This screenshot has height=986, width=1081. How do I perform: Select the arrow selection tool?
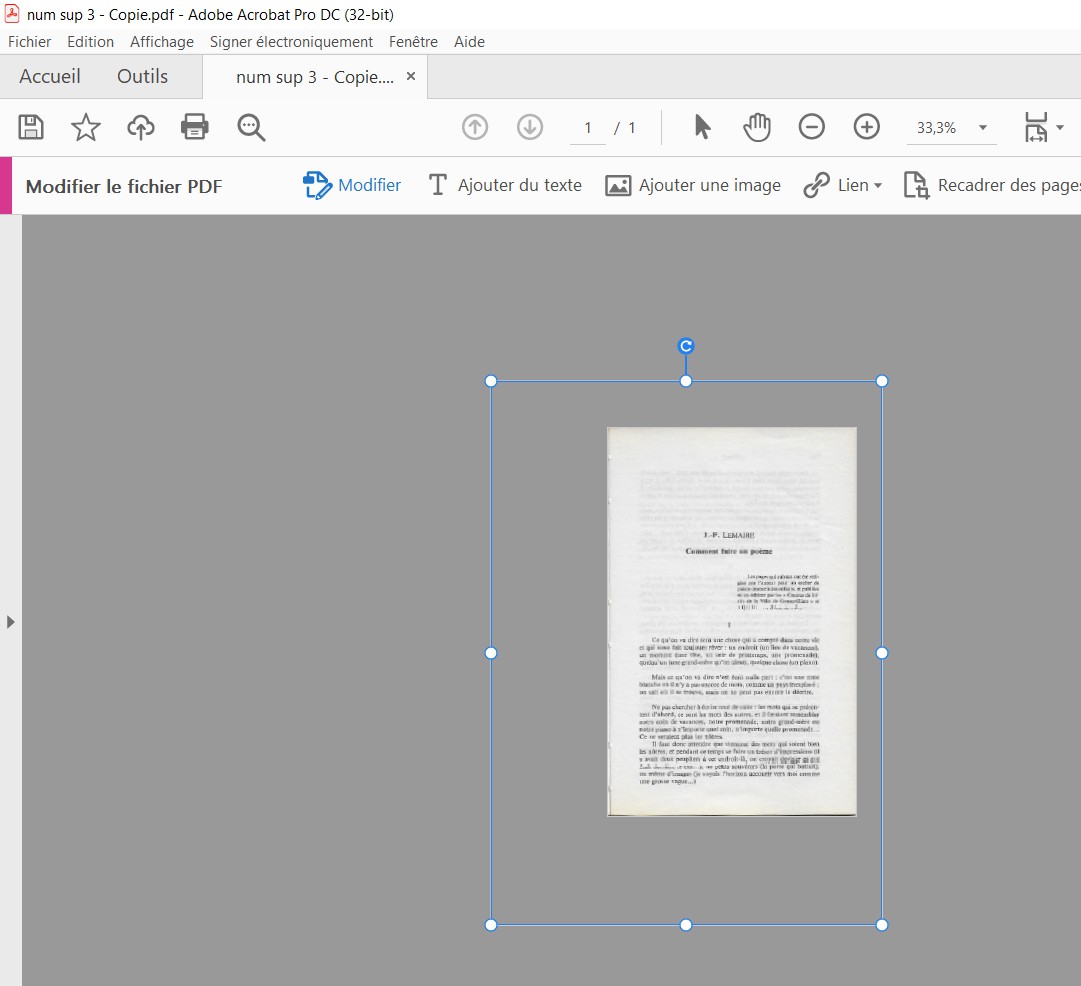tap(702, 127)
